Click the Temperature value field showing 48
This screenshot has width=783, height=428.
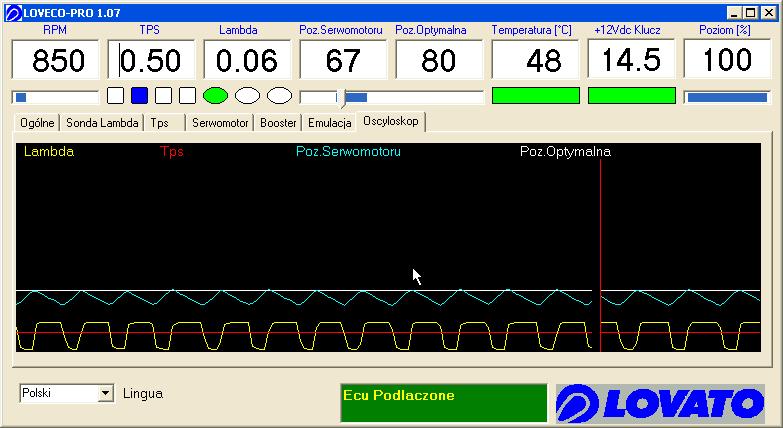pos(535,60)
